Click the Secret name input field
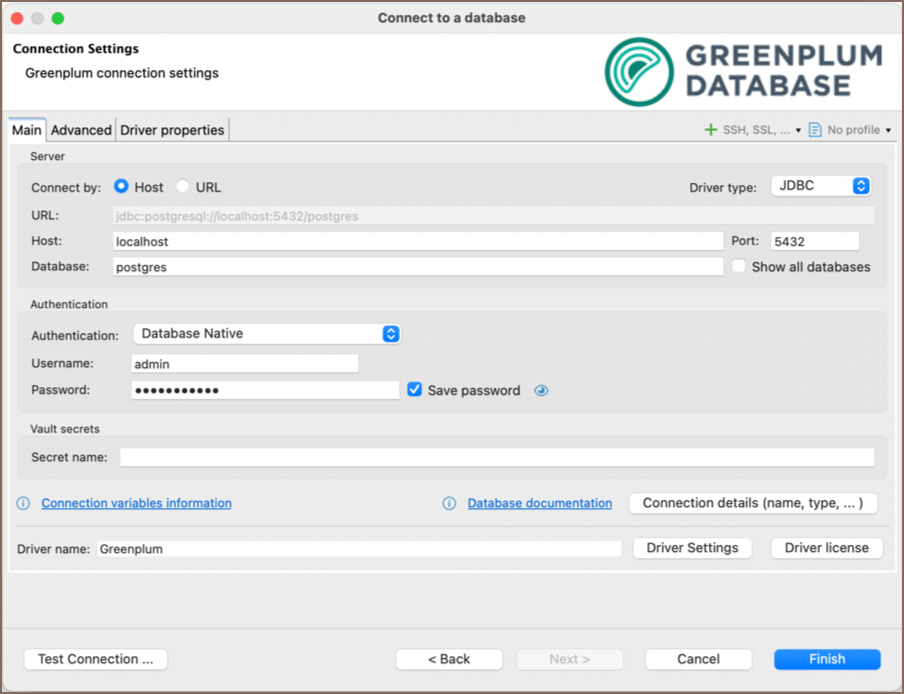Image resolution: width=904 pixels, height=694 pixels. tap(497, 457)
